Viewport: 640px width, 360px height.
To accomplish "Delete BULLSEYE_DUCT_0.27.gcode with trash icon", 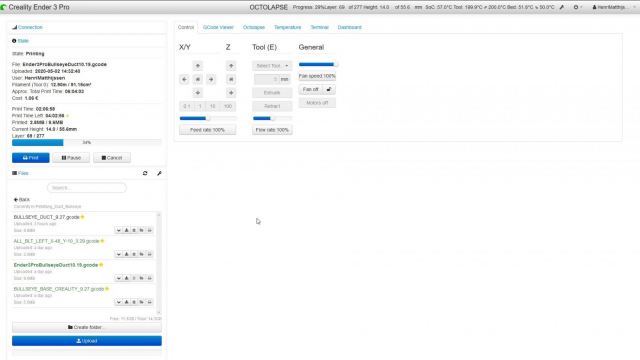I will [134, 230].
